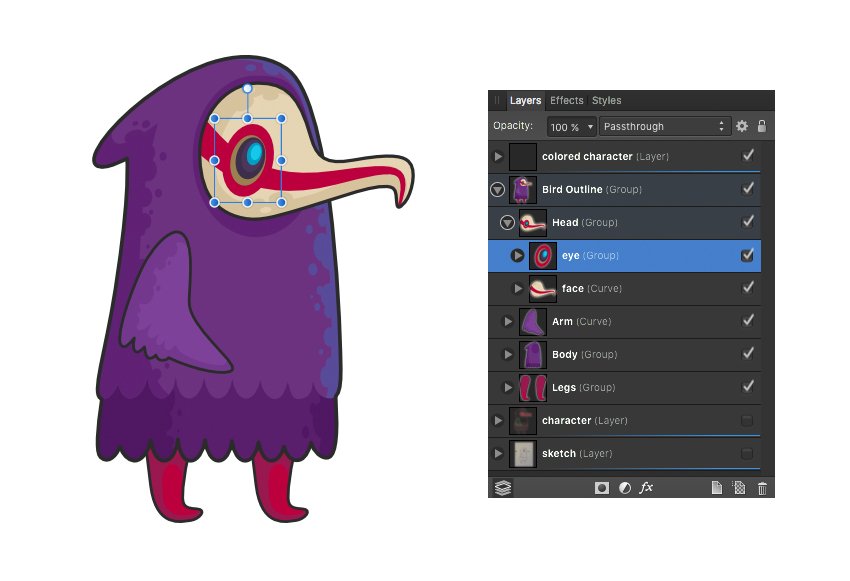Open the Layer Effects fx icon
850x581 pixels.
pyautogui.click(x=646, y=488)
